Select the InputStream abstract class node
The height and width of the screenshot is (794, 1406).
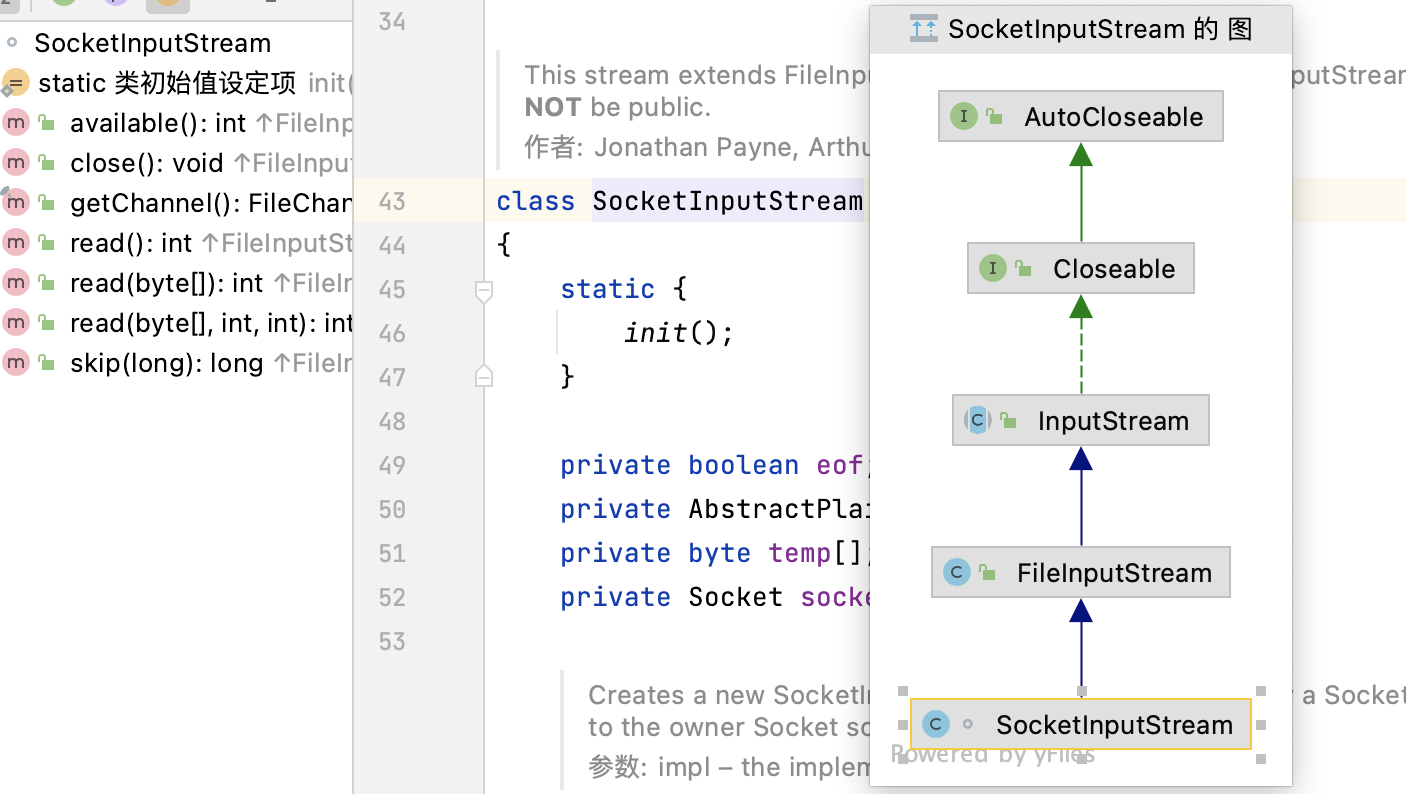tap(1080, 421)
